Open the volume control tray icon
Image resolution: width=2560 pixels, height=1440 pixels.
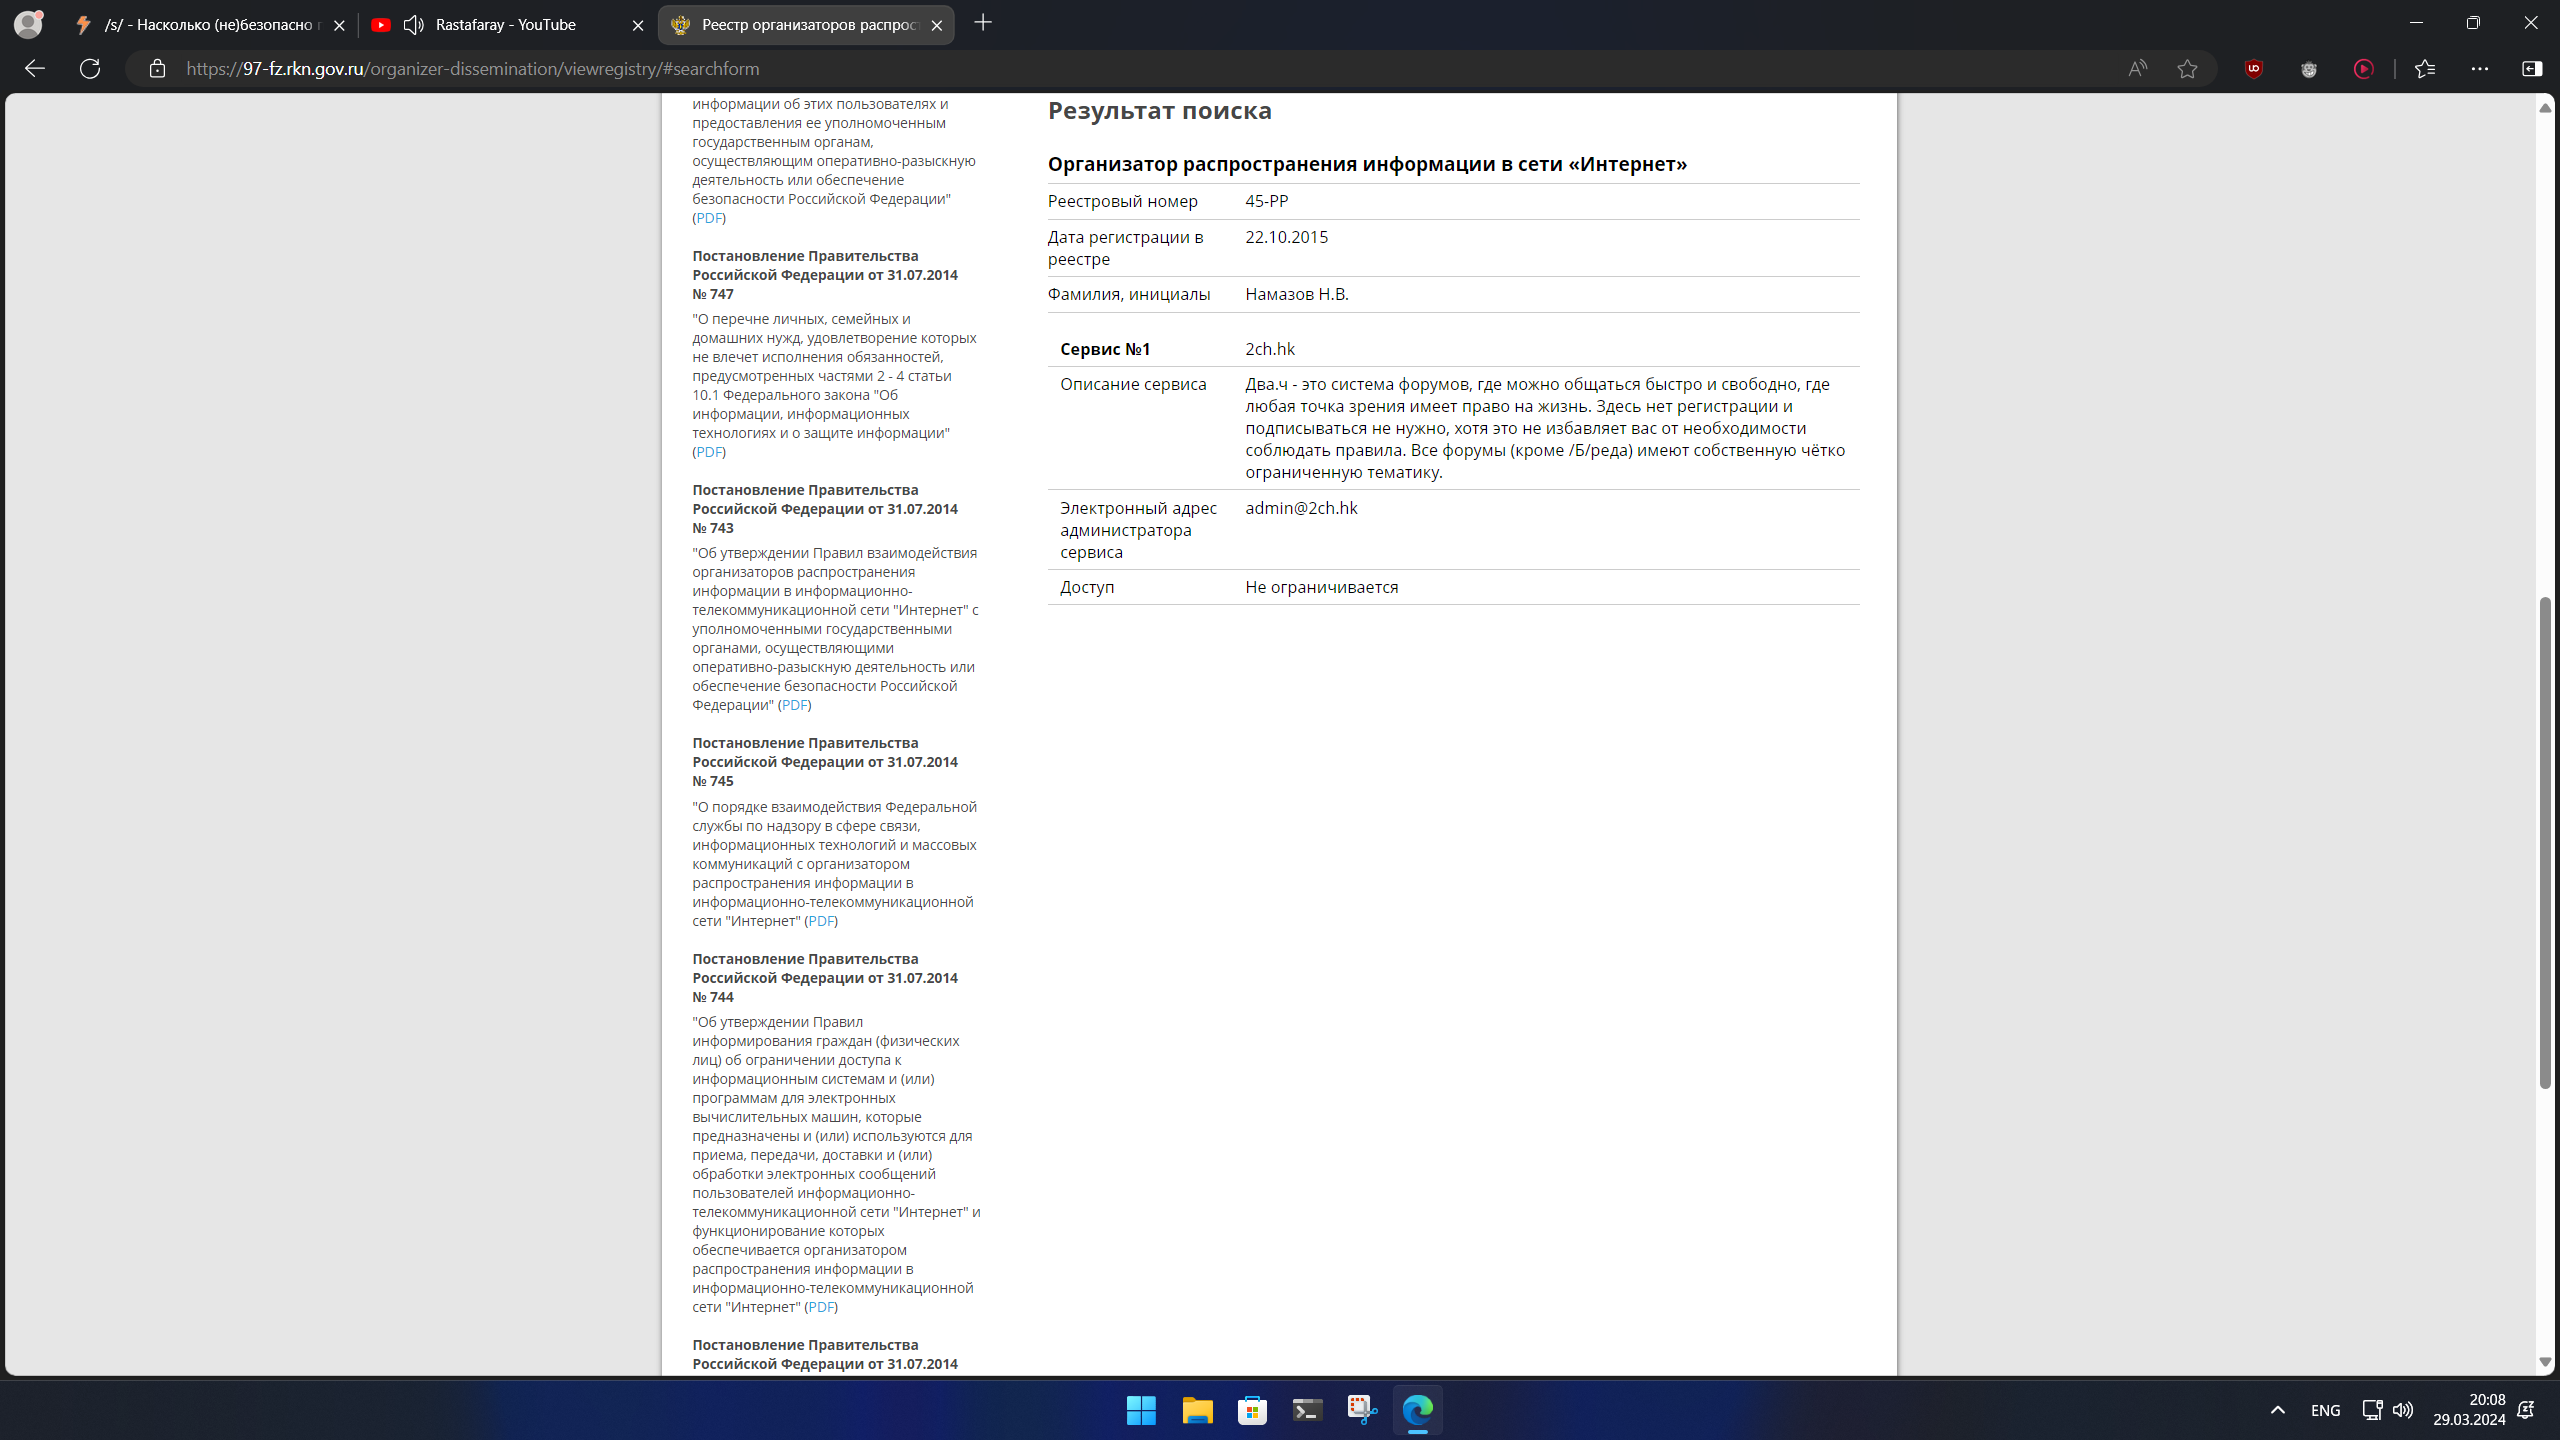[x=2402, y=1410]
